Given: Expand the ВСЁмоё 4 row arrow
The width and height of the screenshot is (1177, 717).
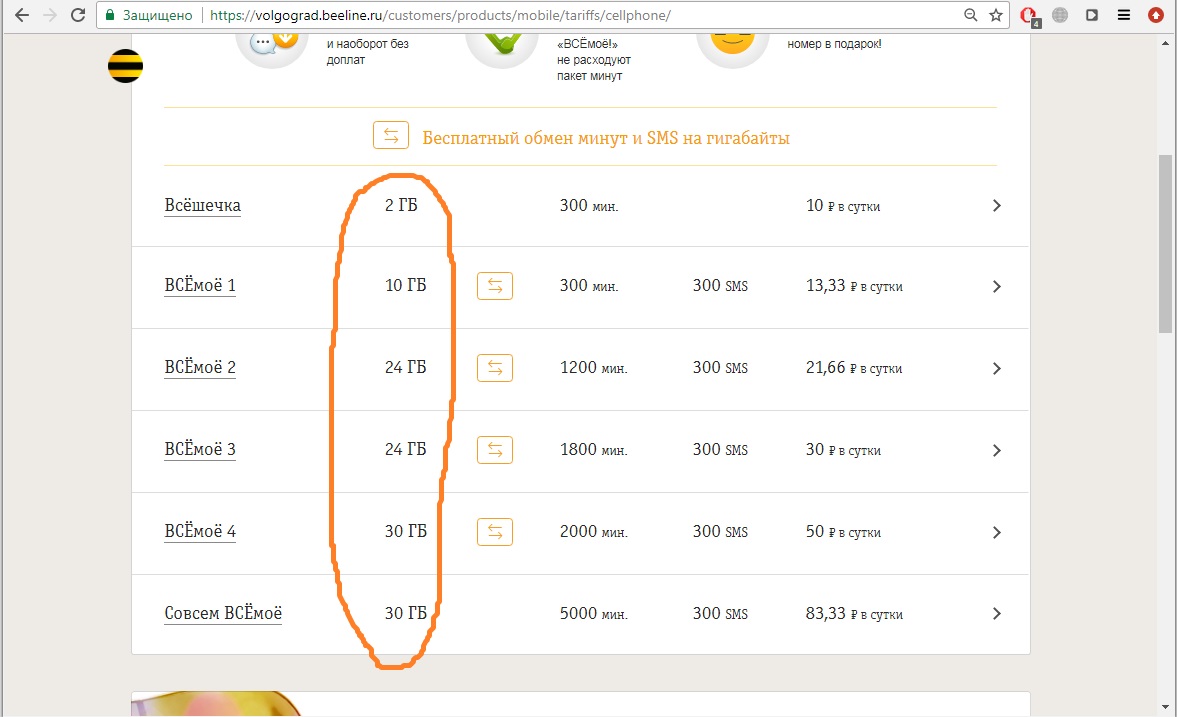Looking at the screenshot, I should 997,532.
